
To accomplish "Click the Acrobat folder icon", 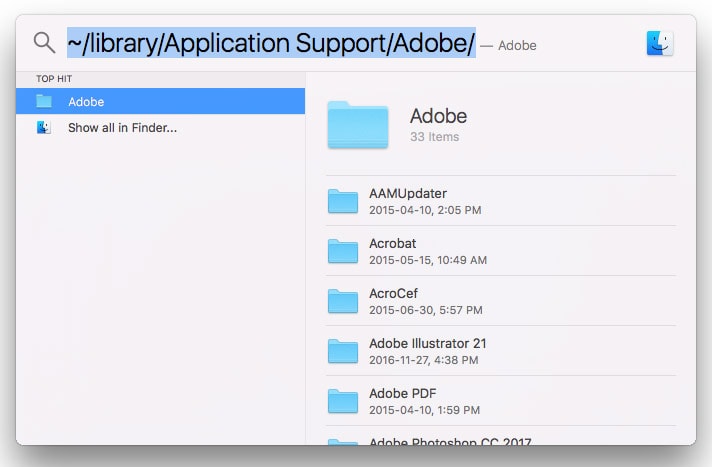I will point(343,251).
